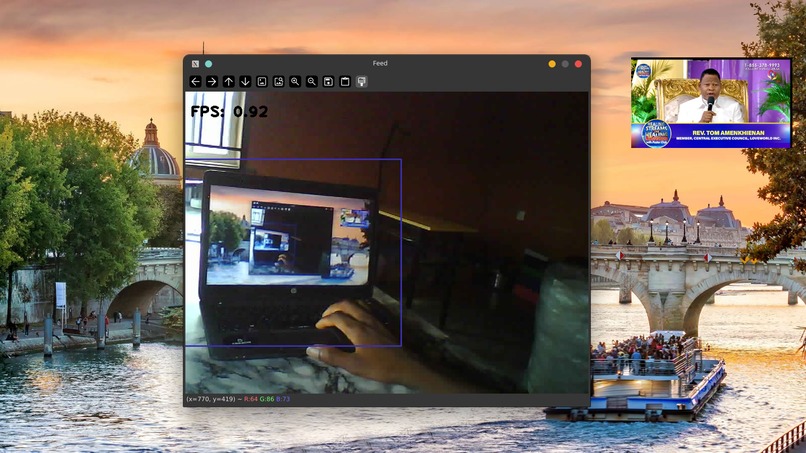Minimize the Feed window with the yellow button
The height and width of the screenshot is (453, 806).
point(552,64)
